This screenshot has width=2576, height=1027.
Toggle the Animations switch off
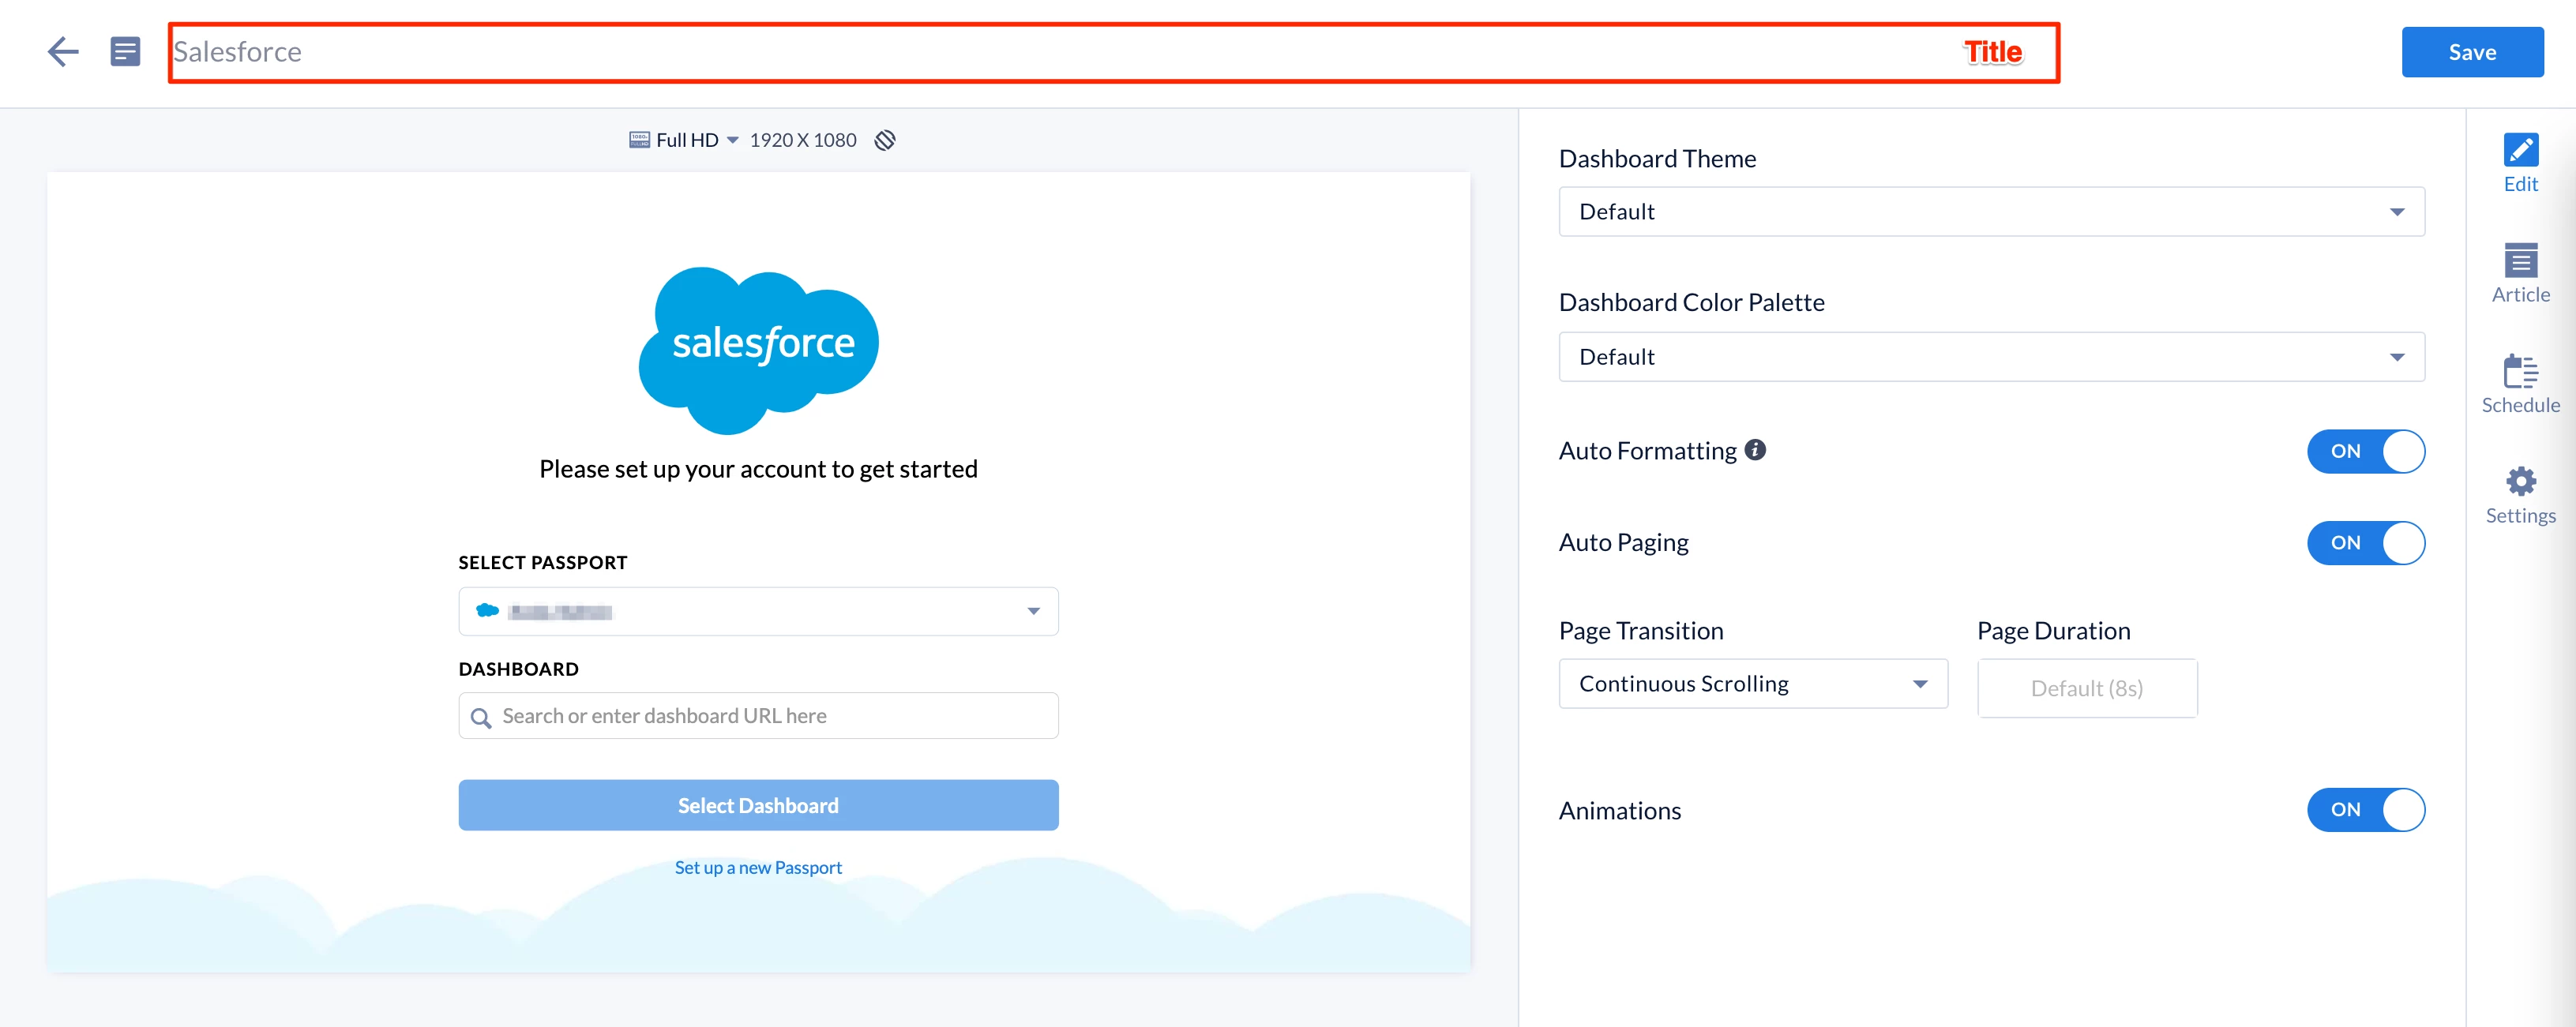(x=2364, y=810)
